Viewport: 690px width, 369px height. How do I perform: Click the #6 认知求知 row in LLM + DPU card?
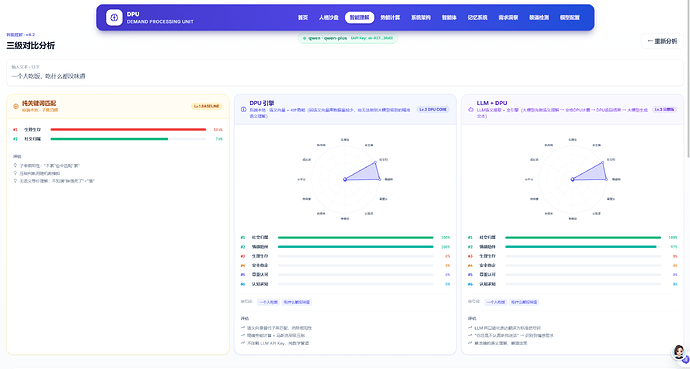click(573, 284)
